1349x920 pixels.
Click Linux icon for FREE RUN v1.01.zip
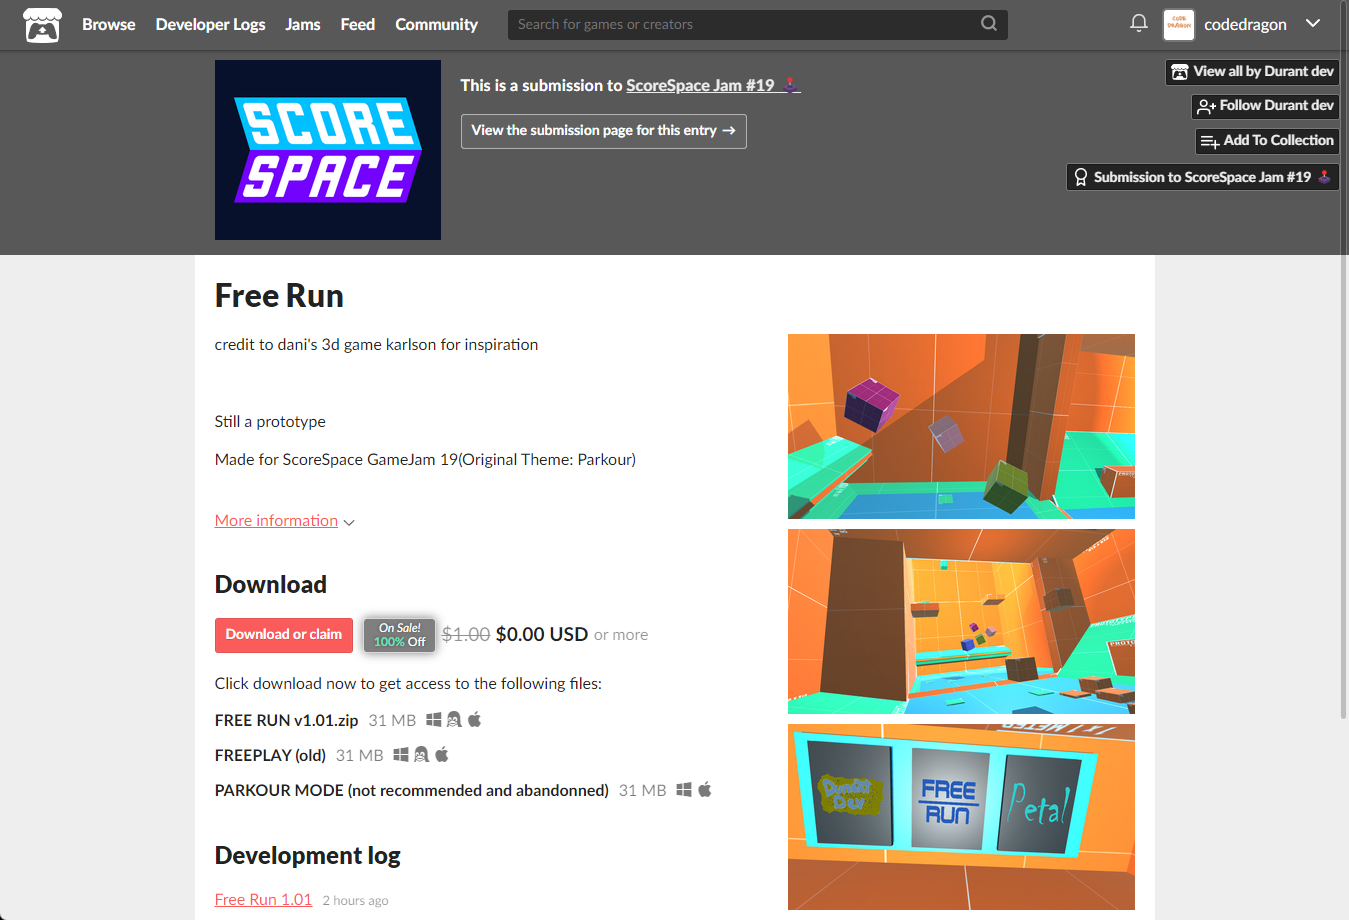pos(454,719)
